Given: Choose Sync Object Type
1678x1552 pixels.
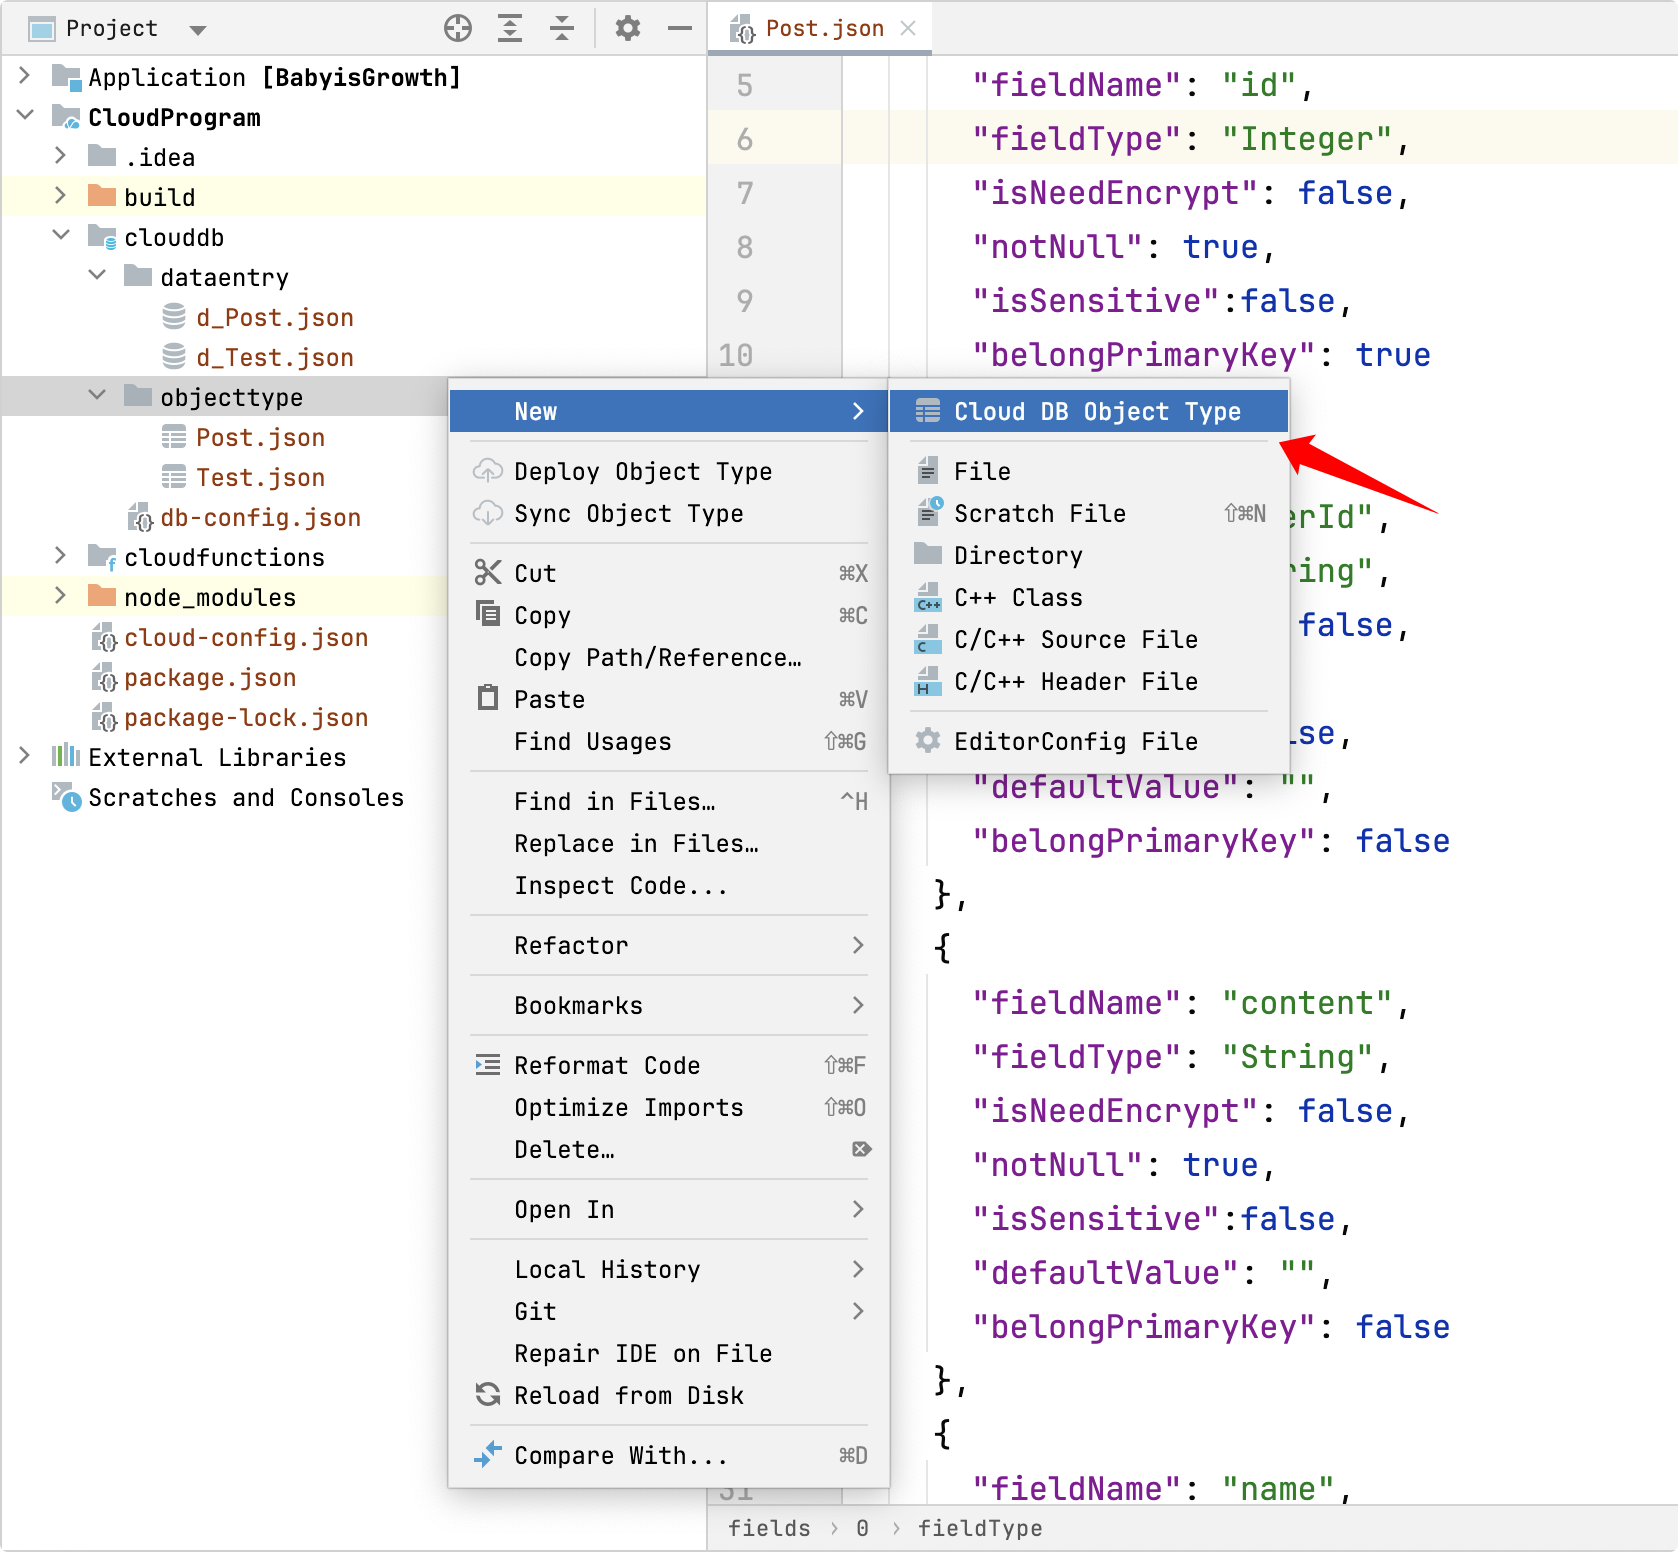Looking at the screenshot, I should tap(668, 513).
